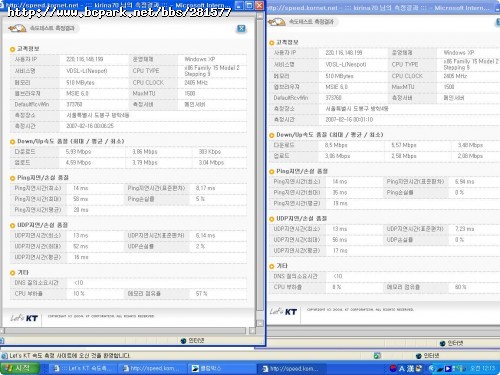Viewport: 500px width, 375px height.
Task: Click the Let's KT logo in left window footer
Action: [24, 318]
